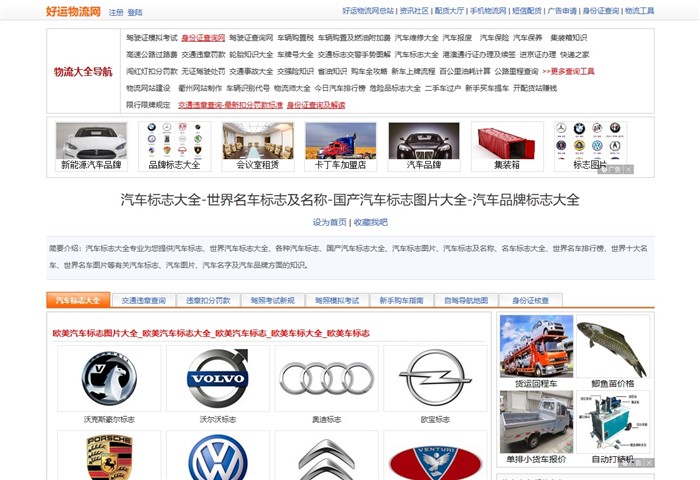This screenshot has width=700, height=480.
Task: Switch to the 驾照考试新规 tab
Action: click(272, 301)
